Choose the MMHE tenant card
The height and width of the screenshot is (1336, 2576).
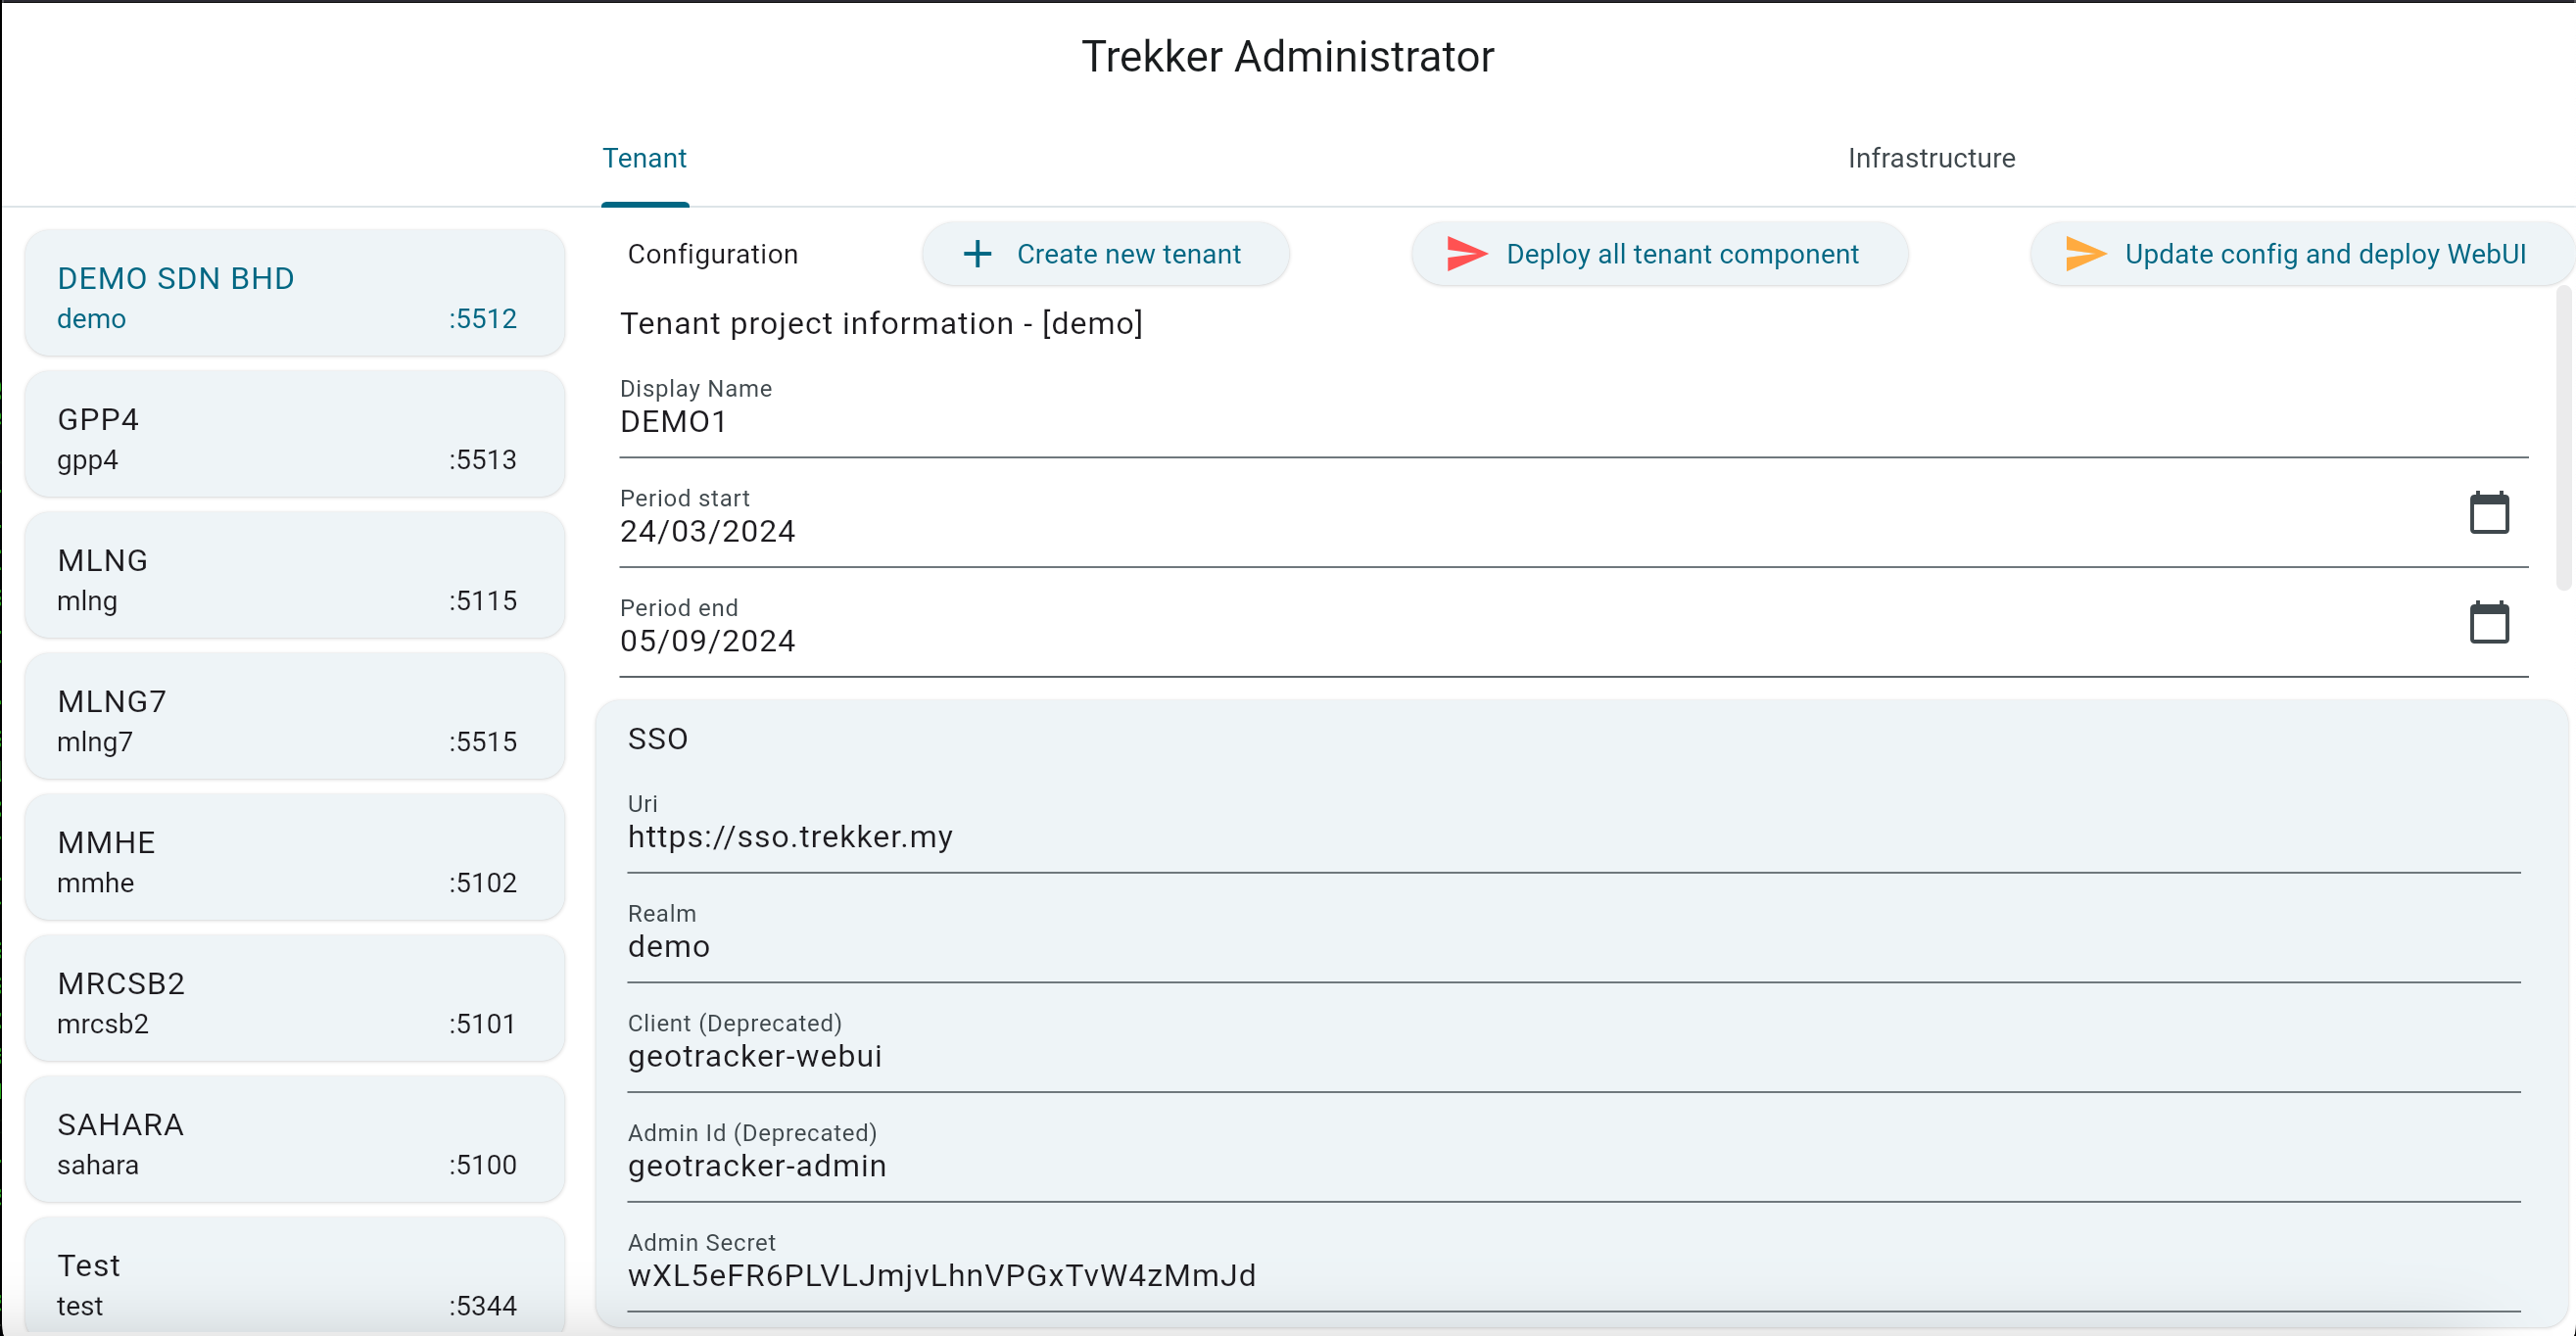[x=294, y=858]
